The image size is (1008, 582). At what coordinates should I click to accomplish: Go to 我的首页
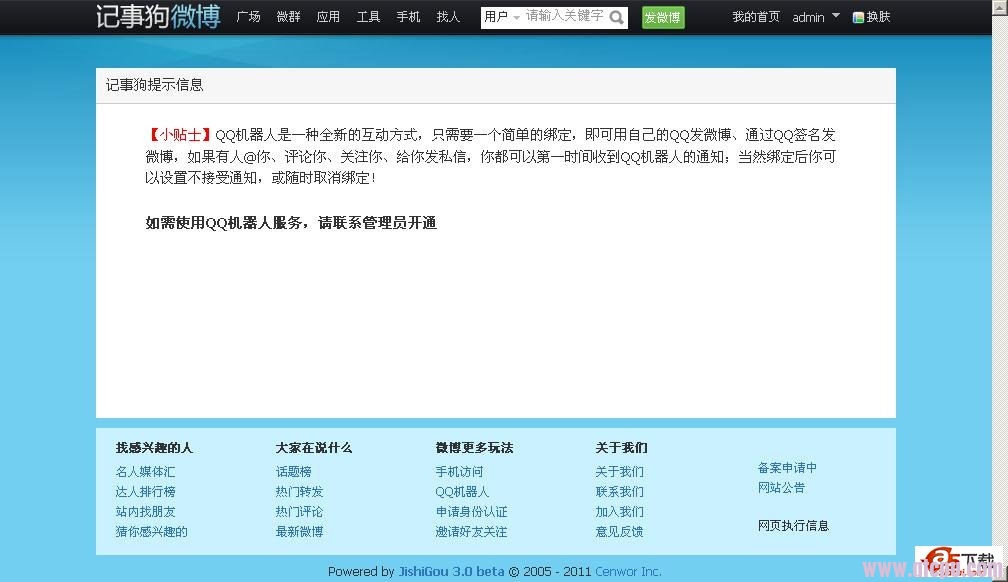(756, 17)
